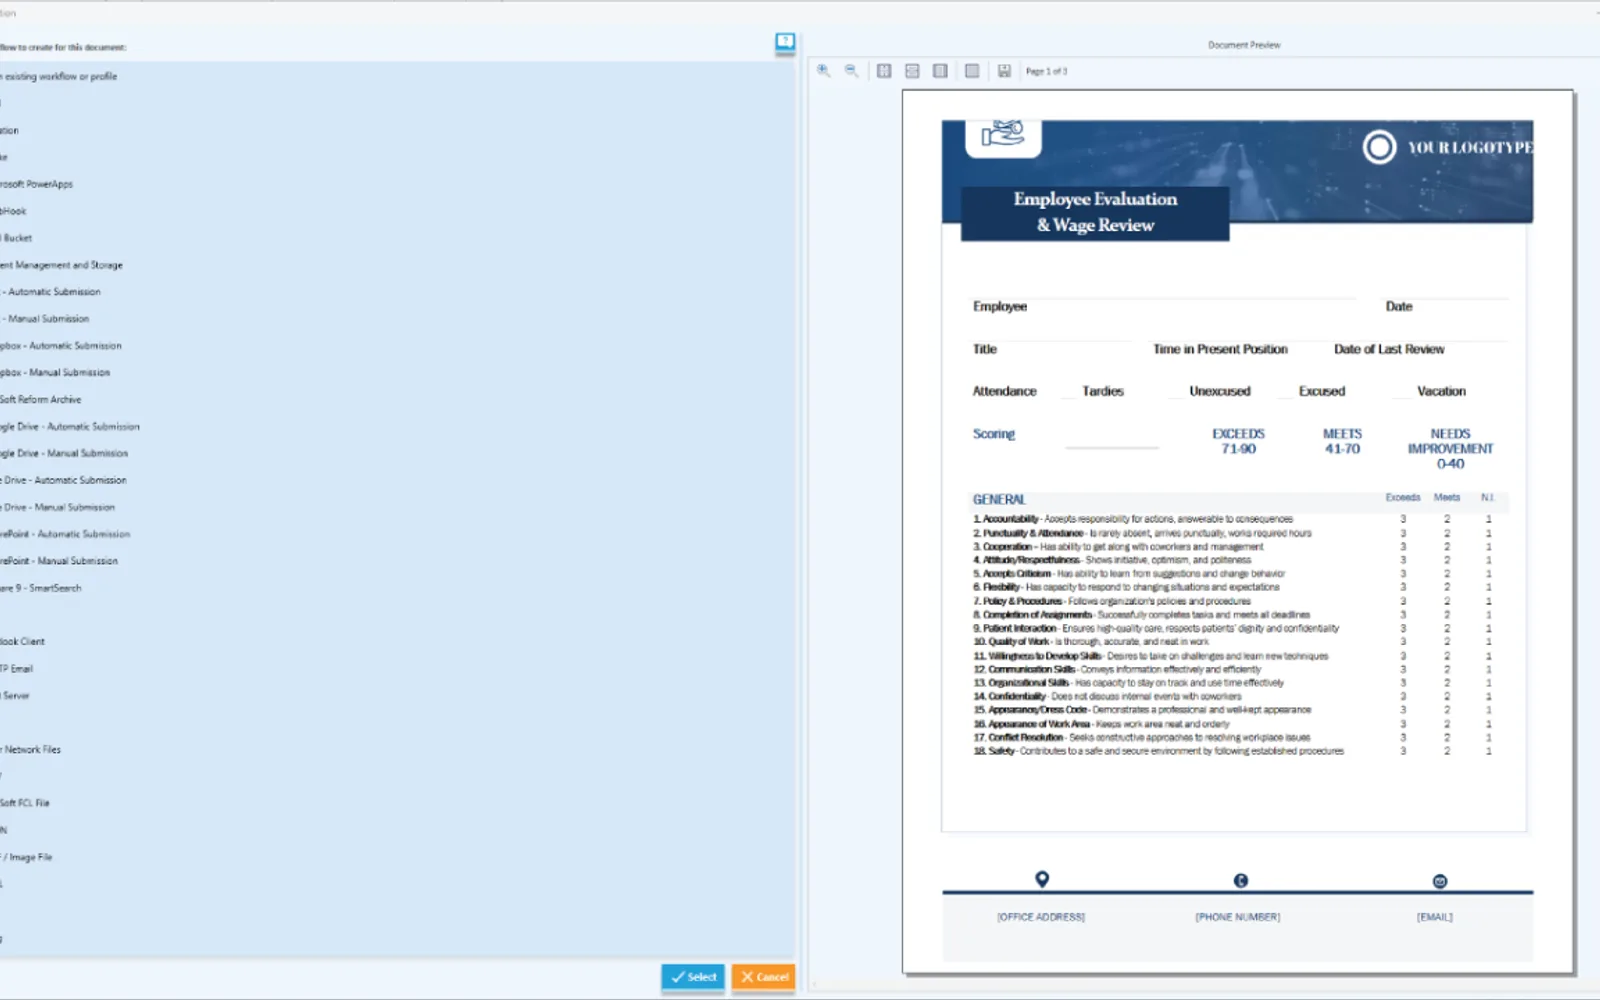Select the fit-to-page view icon
The image size is (1600, 1000).
click(x=884, y=71)
